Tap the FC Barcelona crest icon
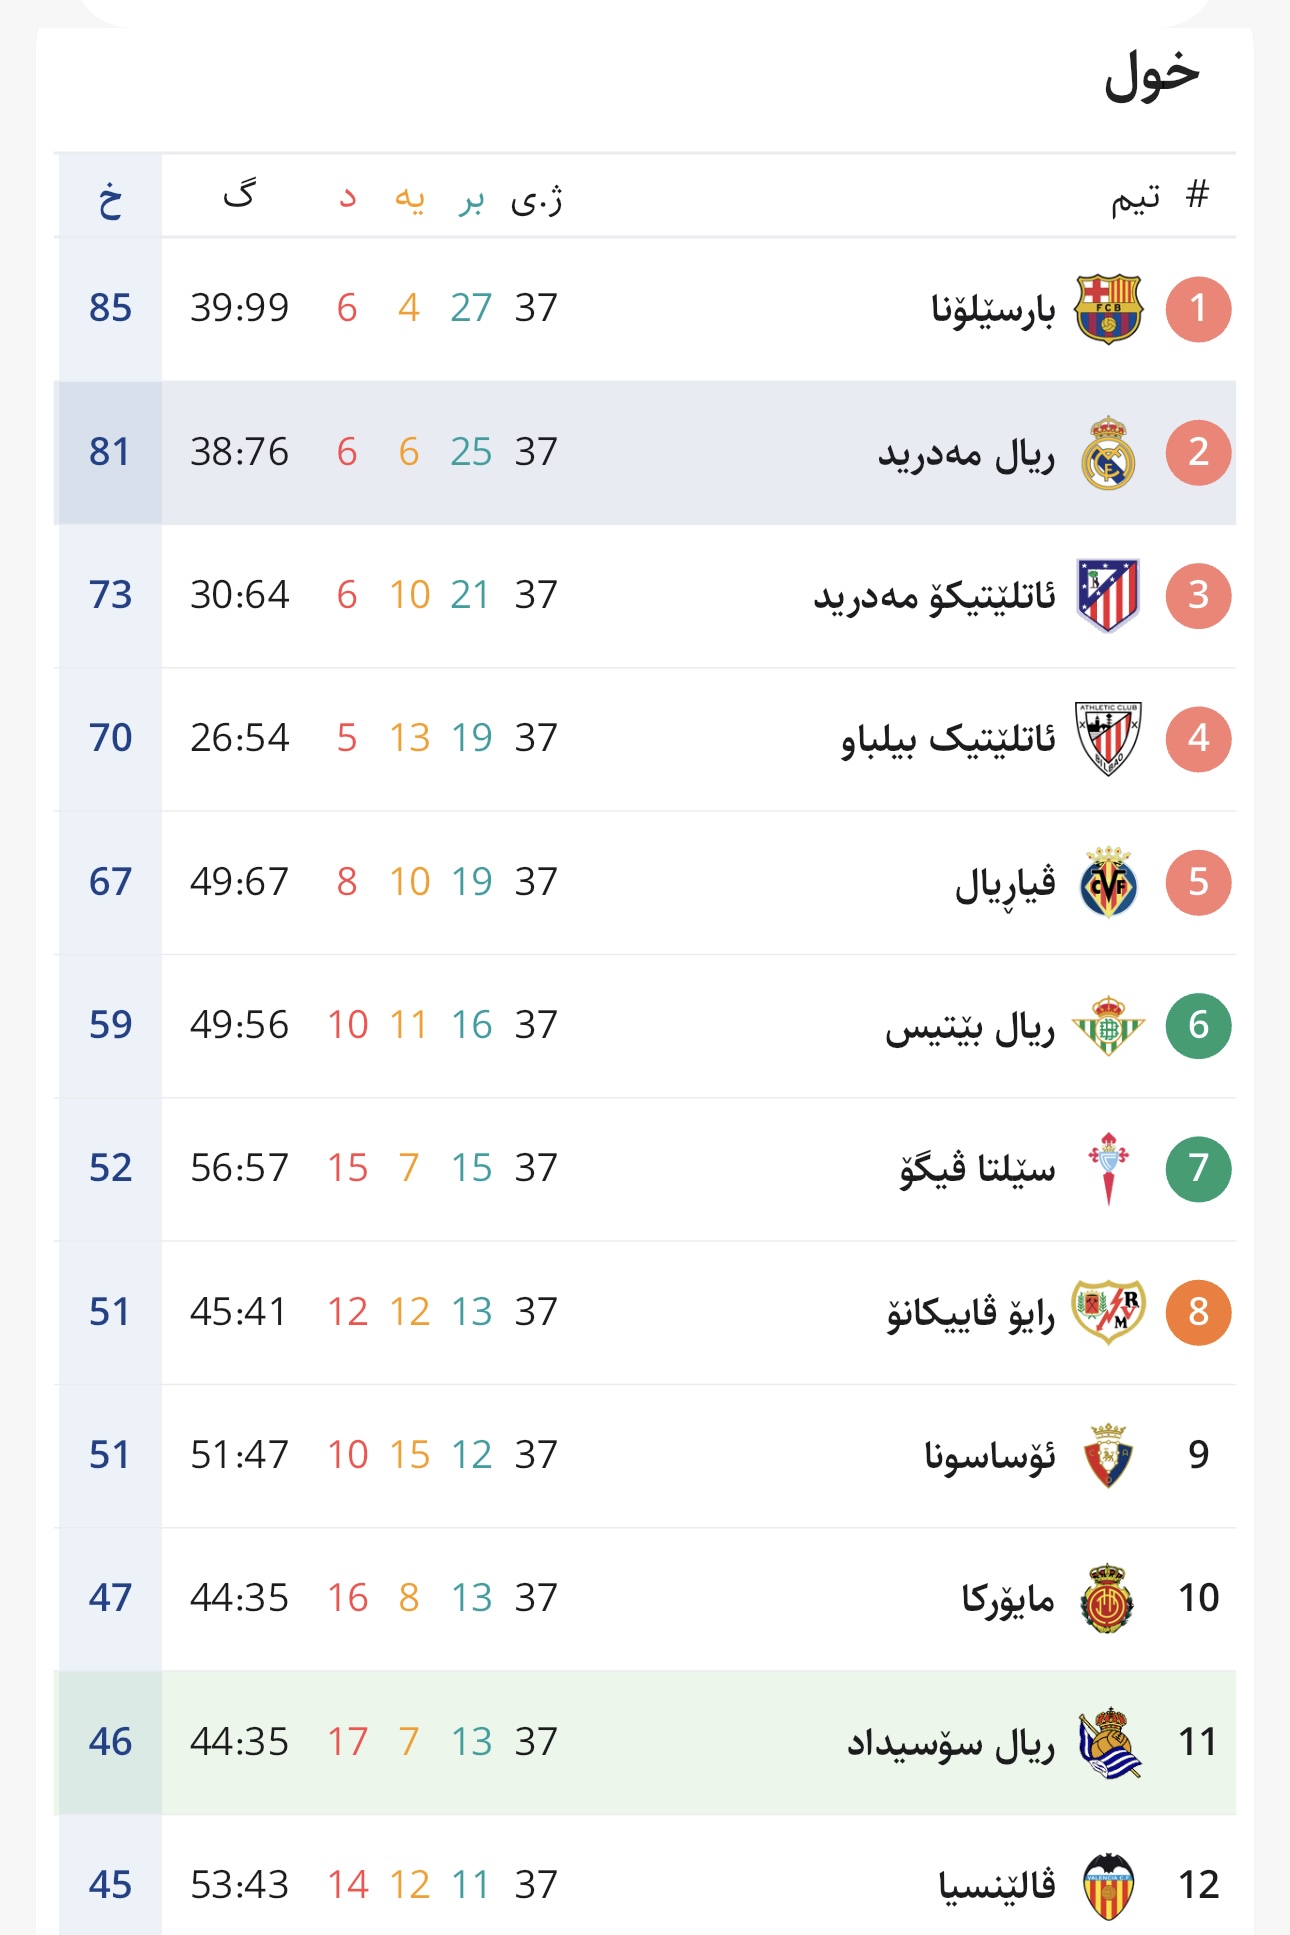Image resolution: width=1290 pixels, height=1935 pixels. pyautogui.click(x=1108, y=309)
